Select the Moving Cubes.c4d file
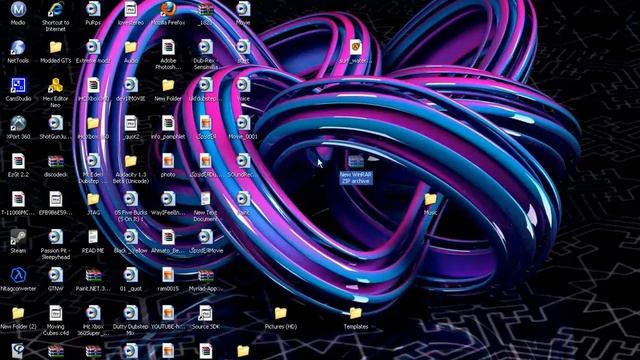The height and width of the screenshot is (360, 640). tap(56, 313)
